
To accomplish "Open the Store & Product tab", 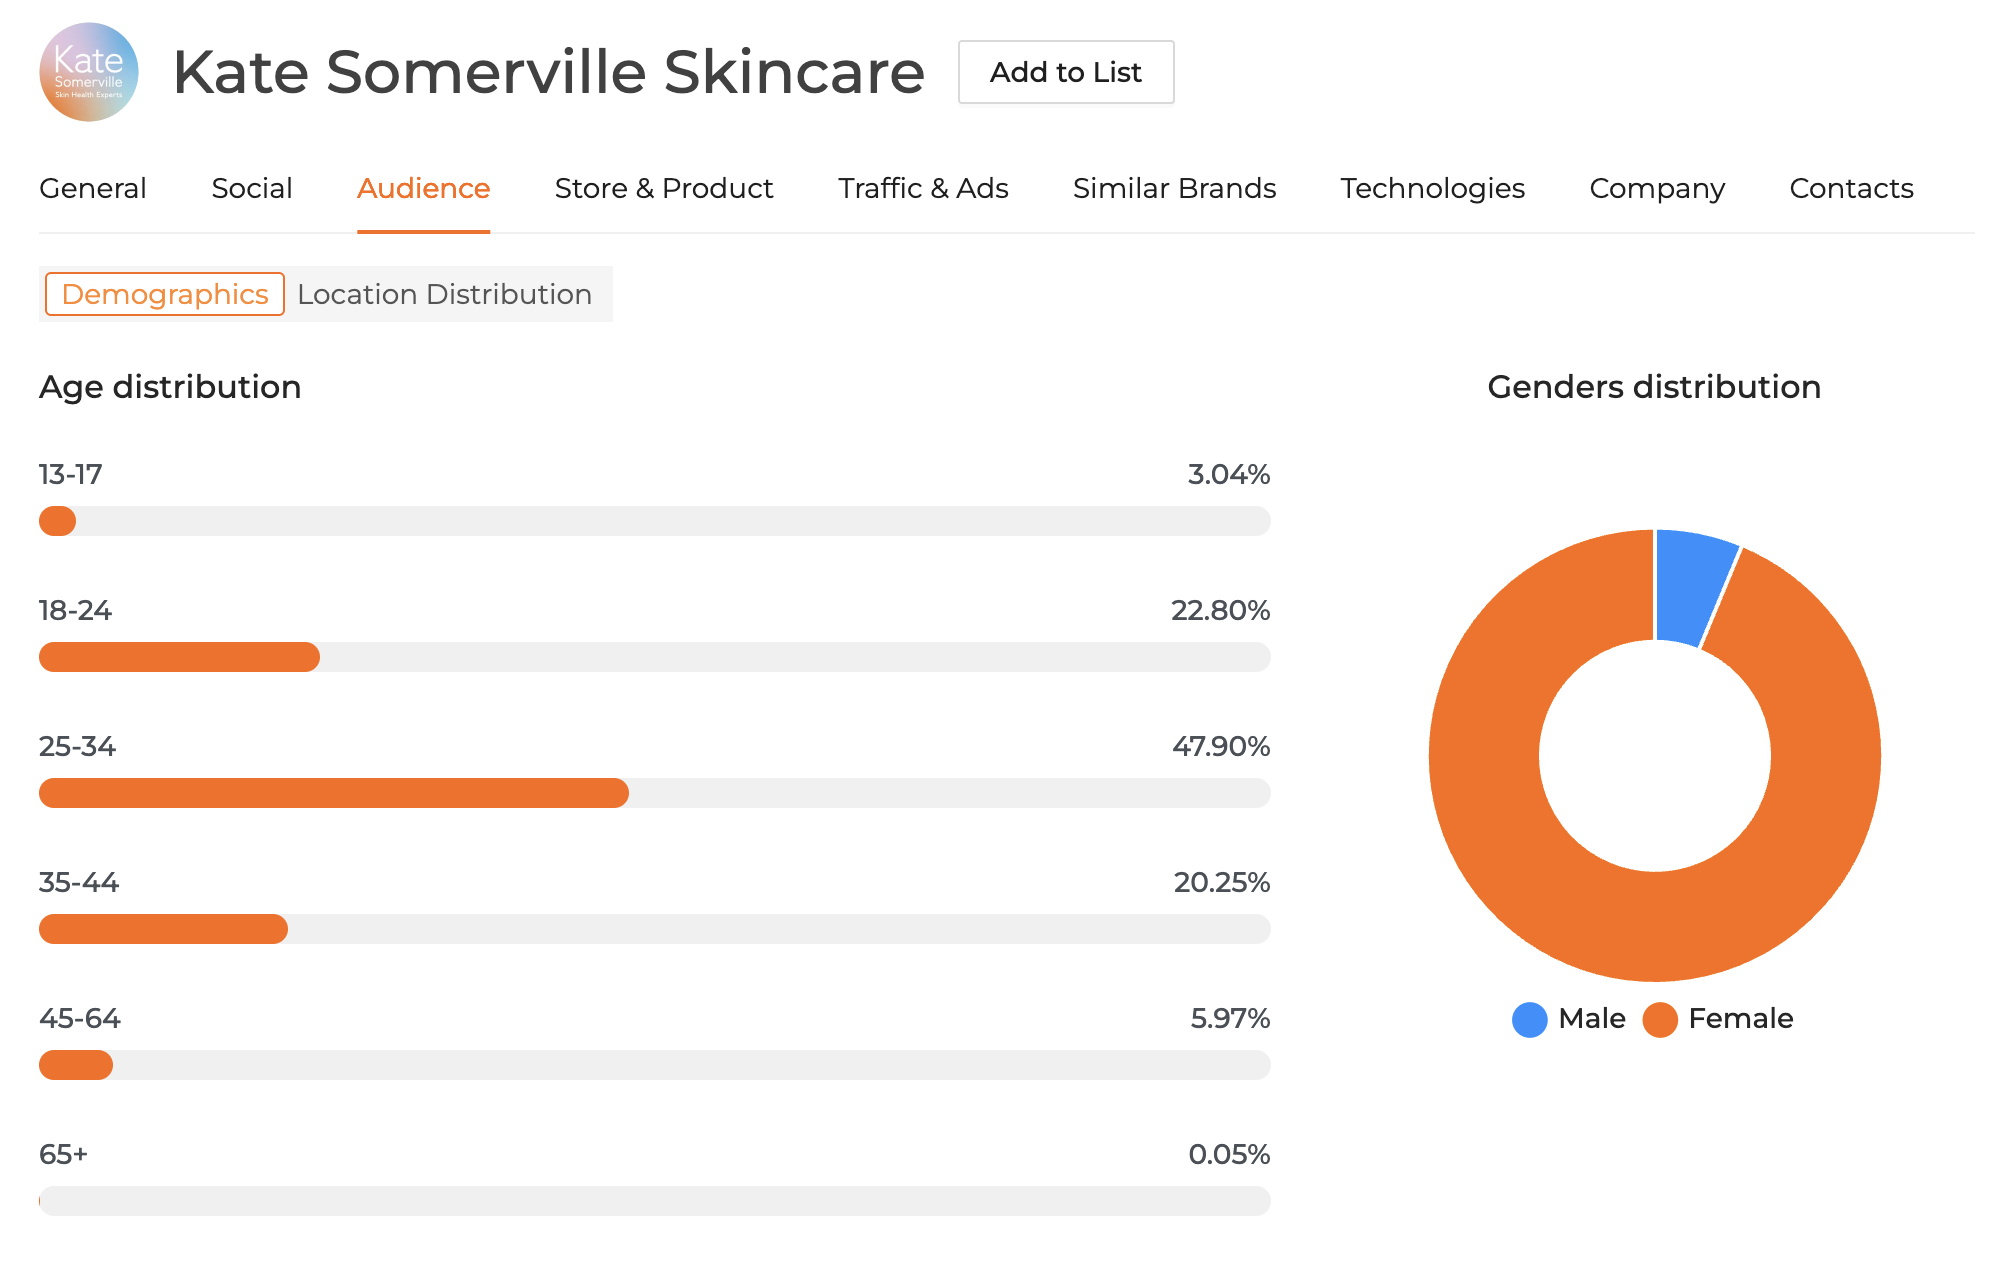I will coord(663,188).
